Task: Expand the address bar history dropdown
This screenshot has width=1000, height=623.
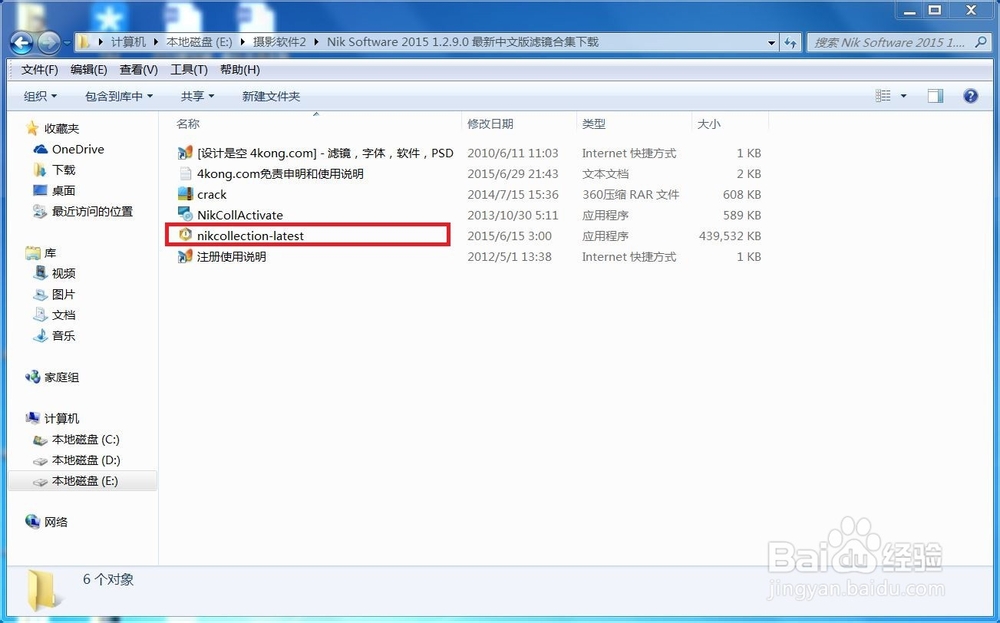Action: [x=771, y=43]
